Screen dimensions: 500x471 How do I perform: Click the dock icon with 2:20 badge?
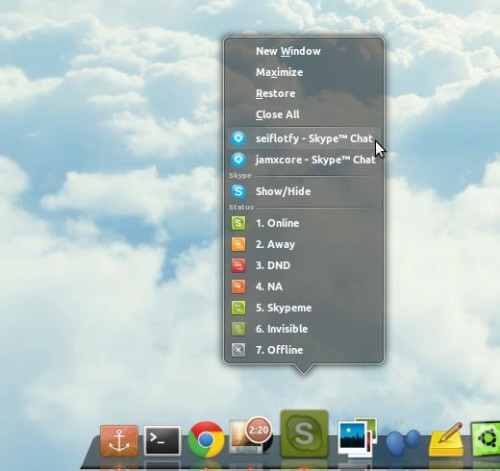(x=251, y=435)
